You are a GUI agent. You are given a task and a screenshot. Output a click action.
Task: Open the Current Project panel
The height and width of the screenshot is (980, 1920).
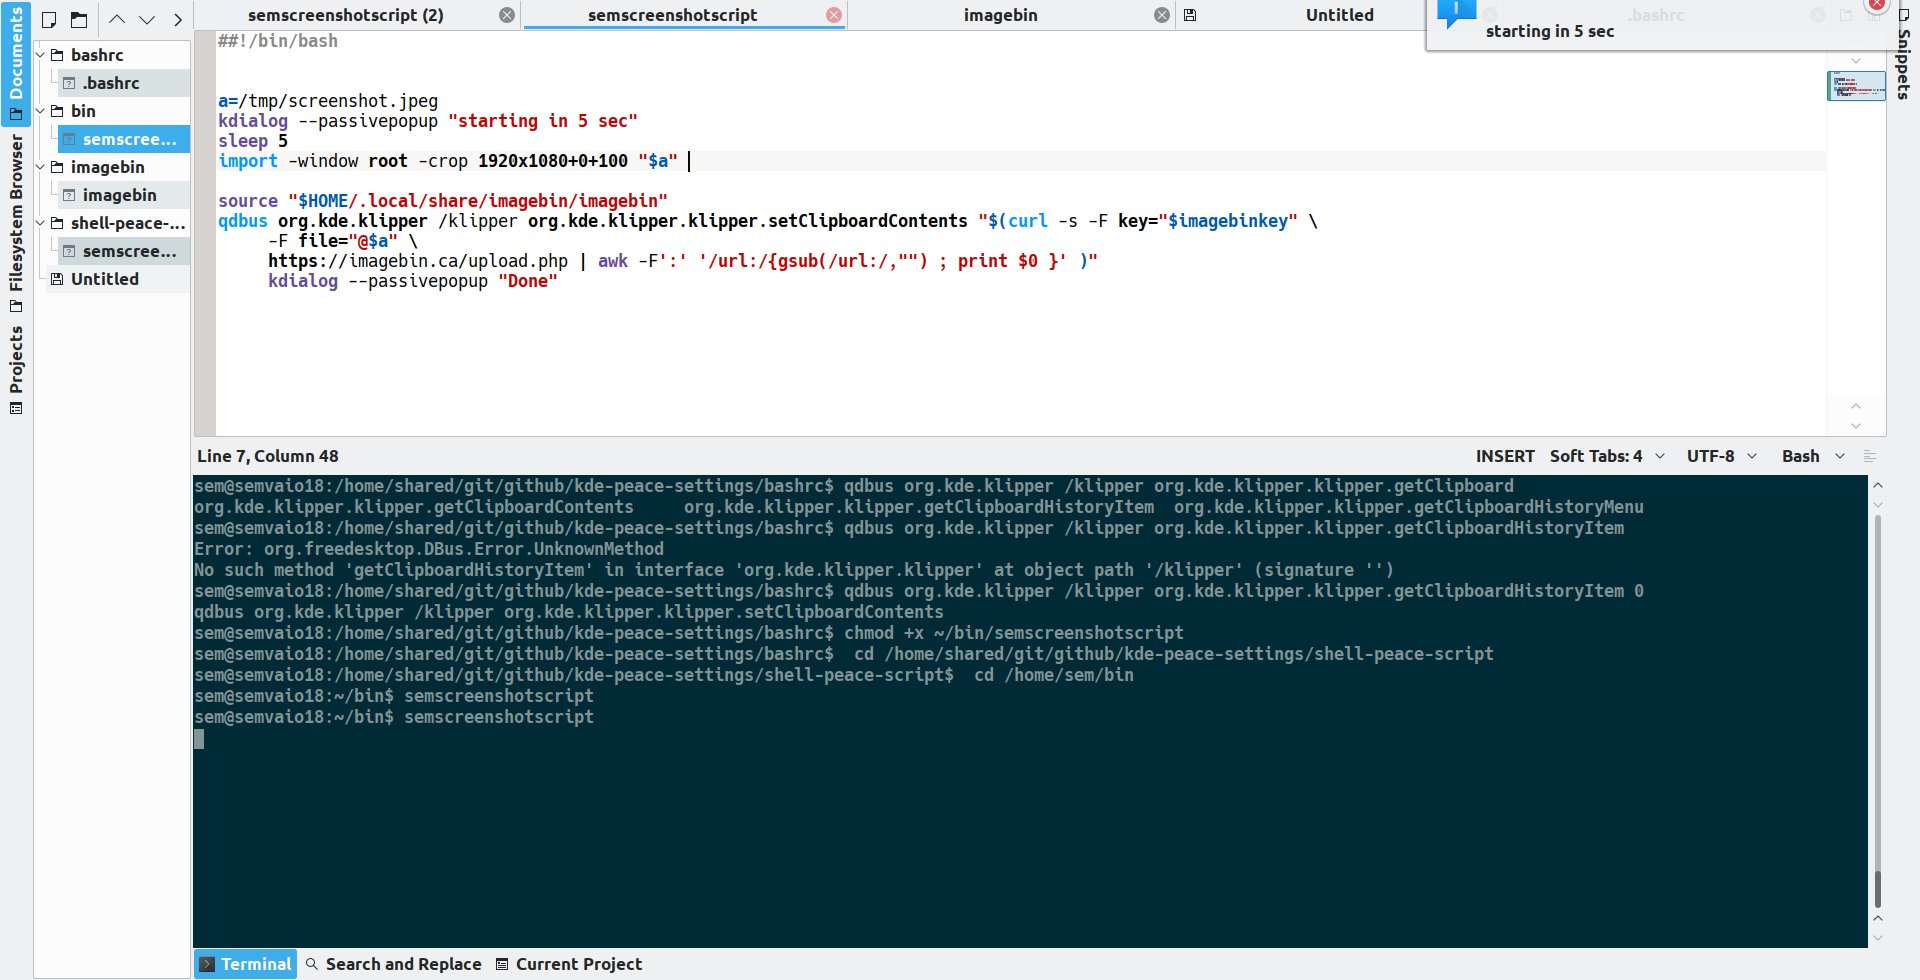tap(569, 964)
